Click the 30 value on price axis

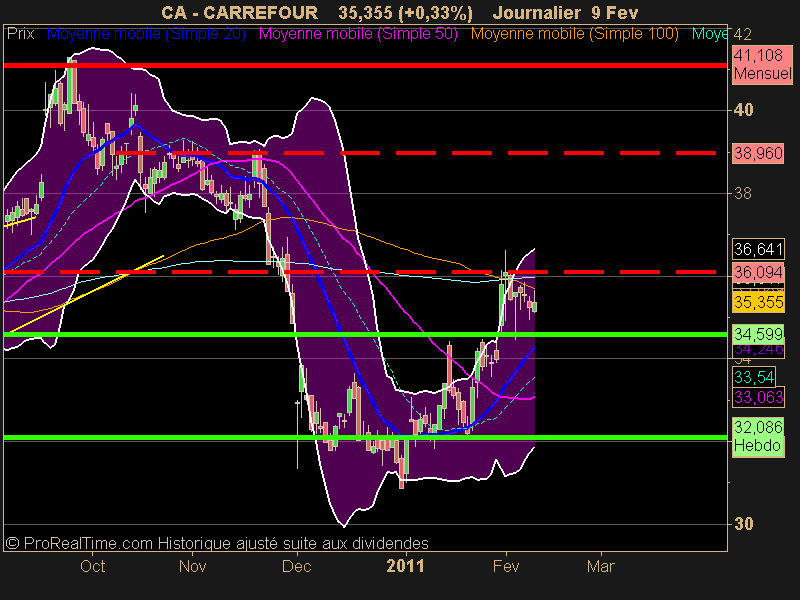(743, 523)
